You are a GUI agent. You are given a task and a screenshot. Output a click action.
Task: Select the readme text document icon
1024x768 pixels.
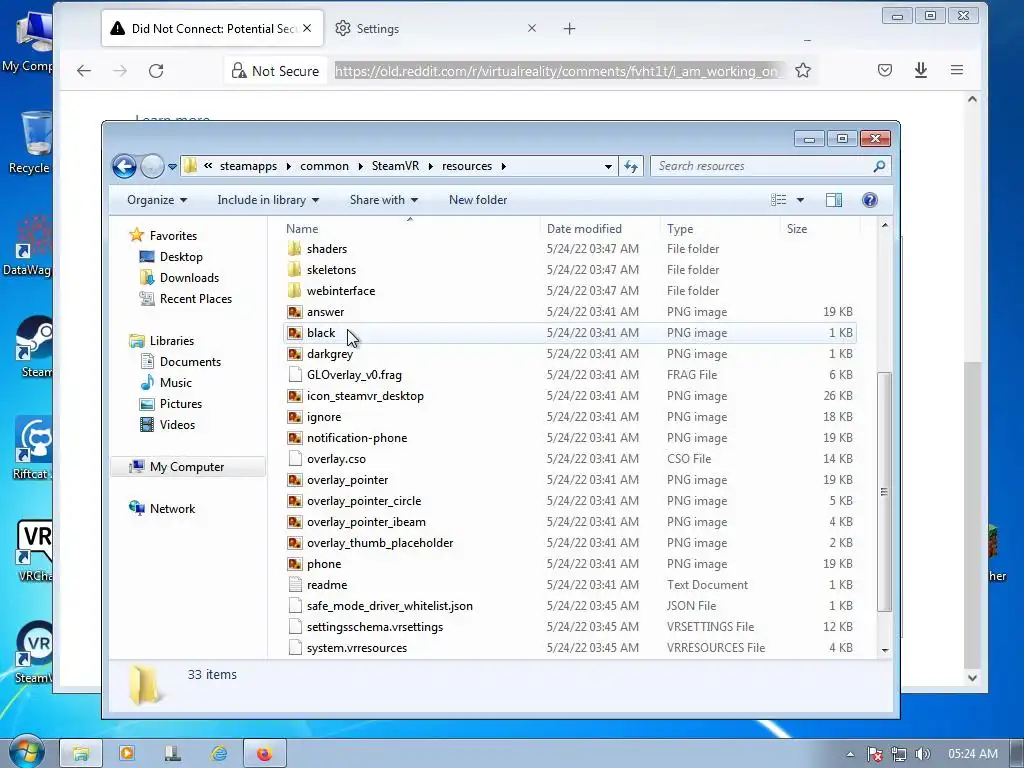click(295, 584)
